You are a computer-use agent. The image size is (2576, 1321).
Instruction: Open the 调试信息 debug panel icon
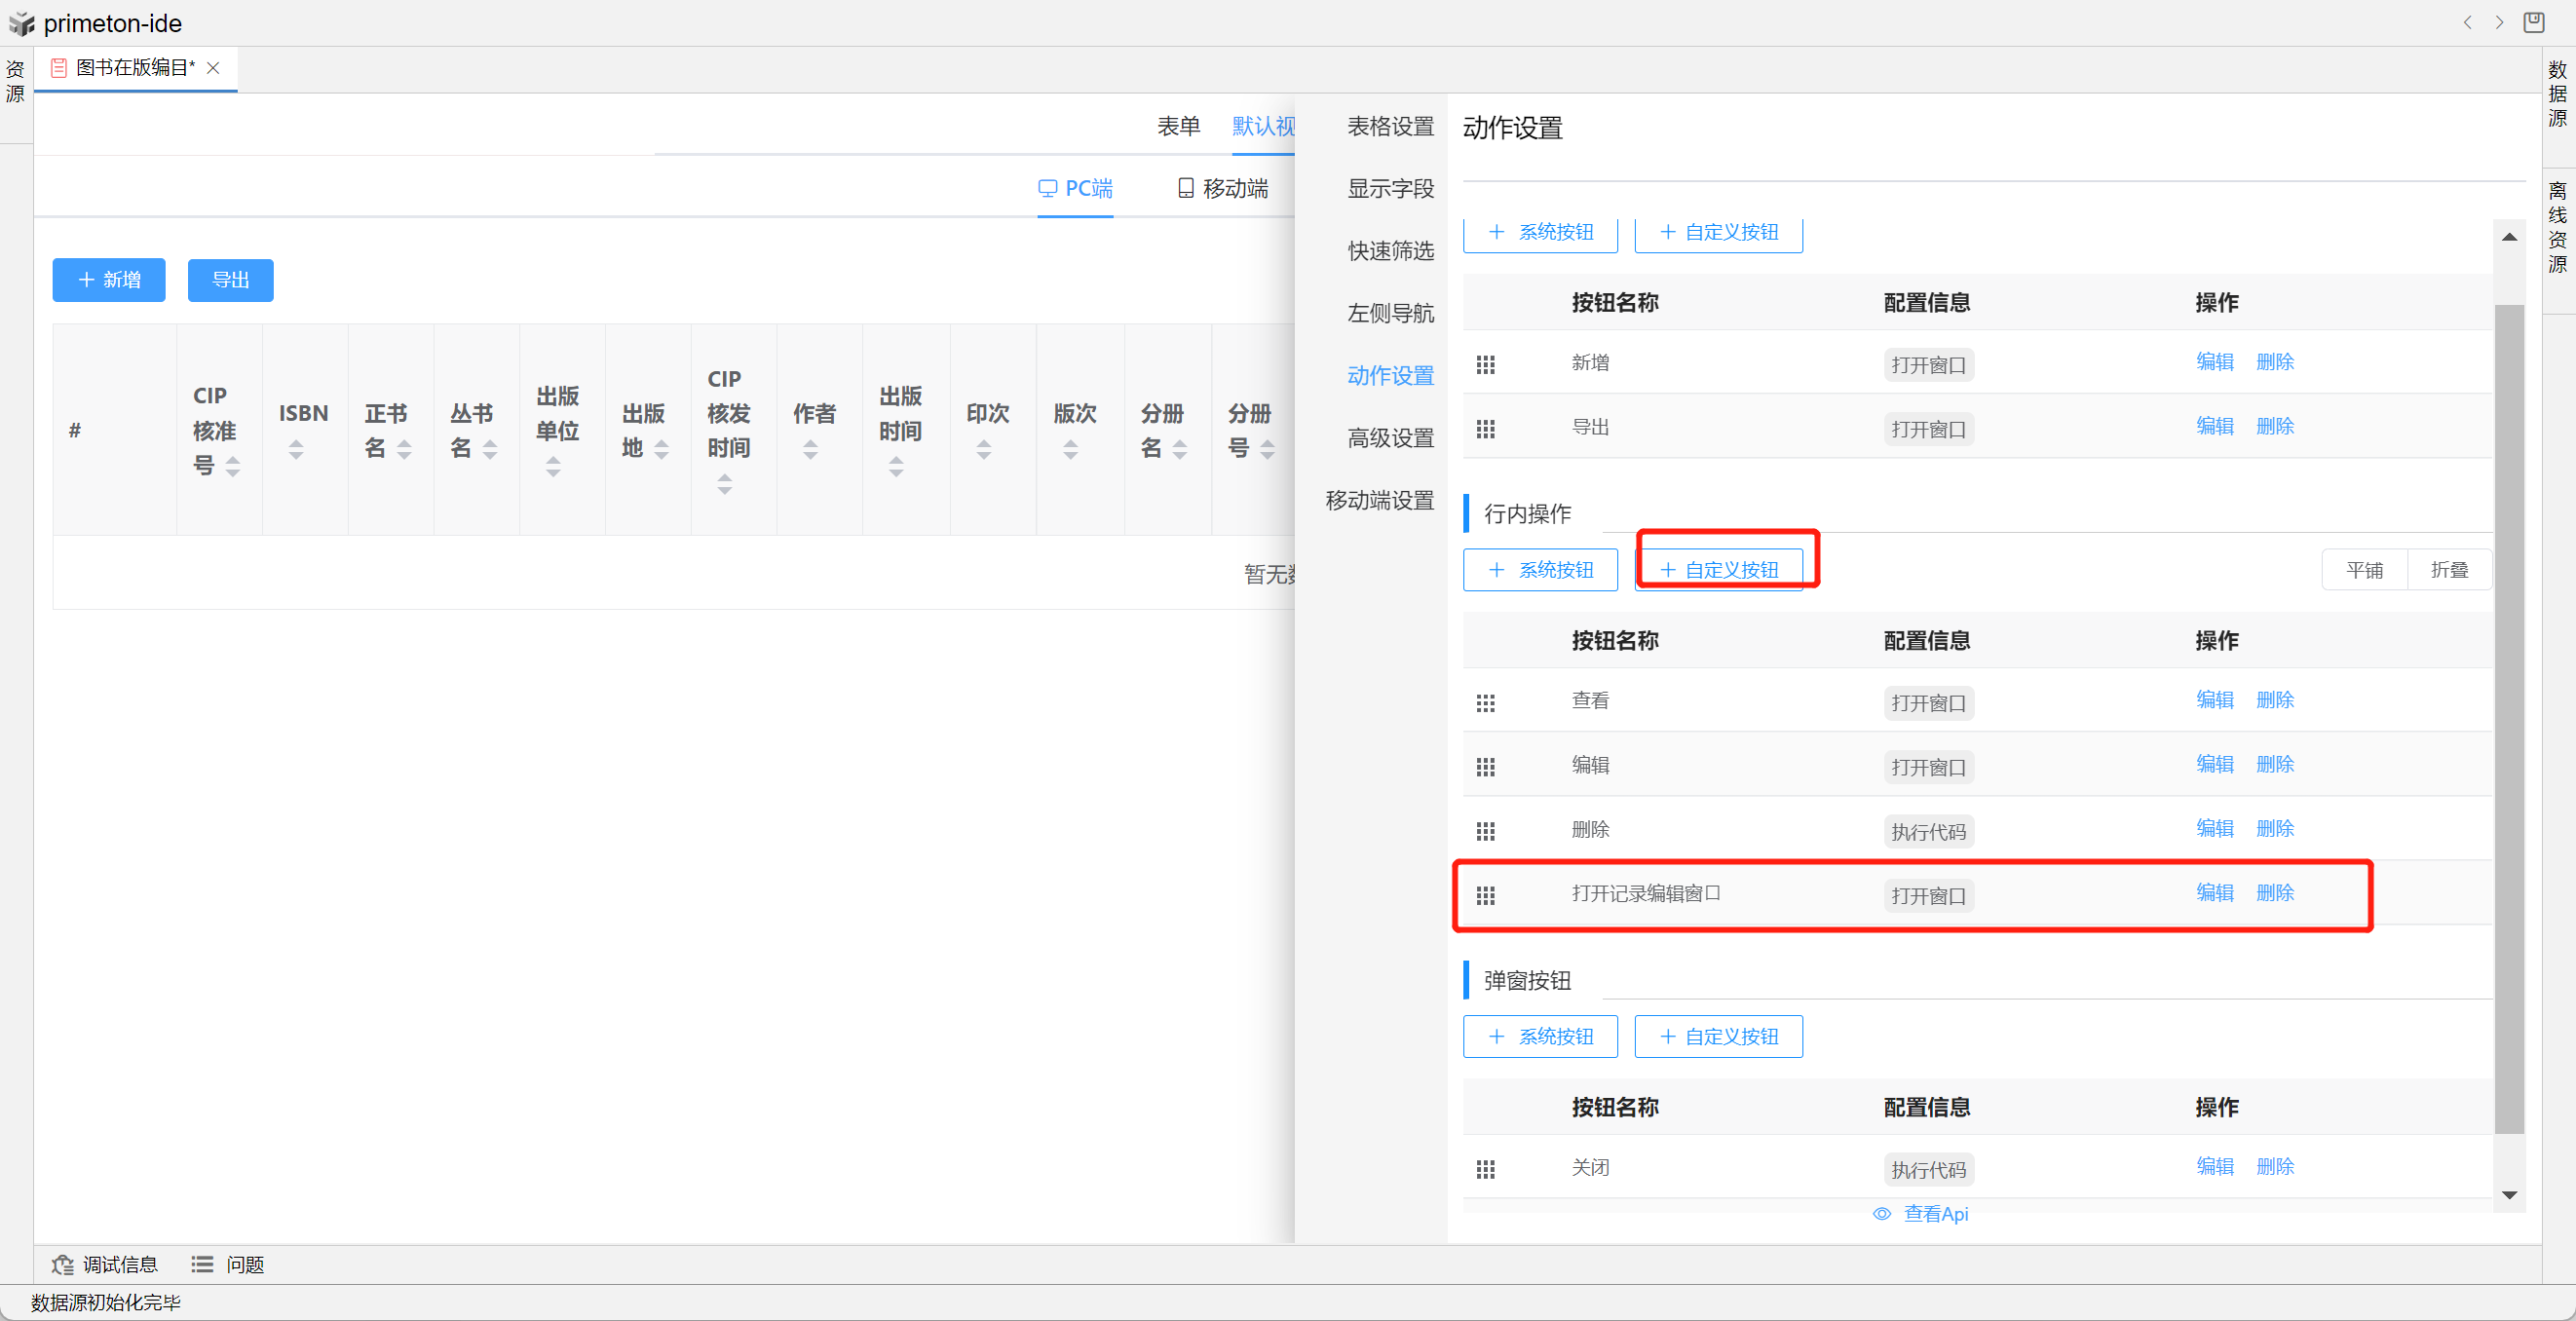[x=63, y=1264]
